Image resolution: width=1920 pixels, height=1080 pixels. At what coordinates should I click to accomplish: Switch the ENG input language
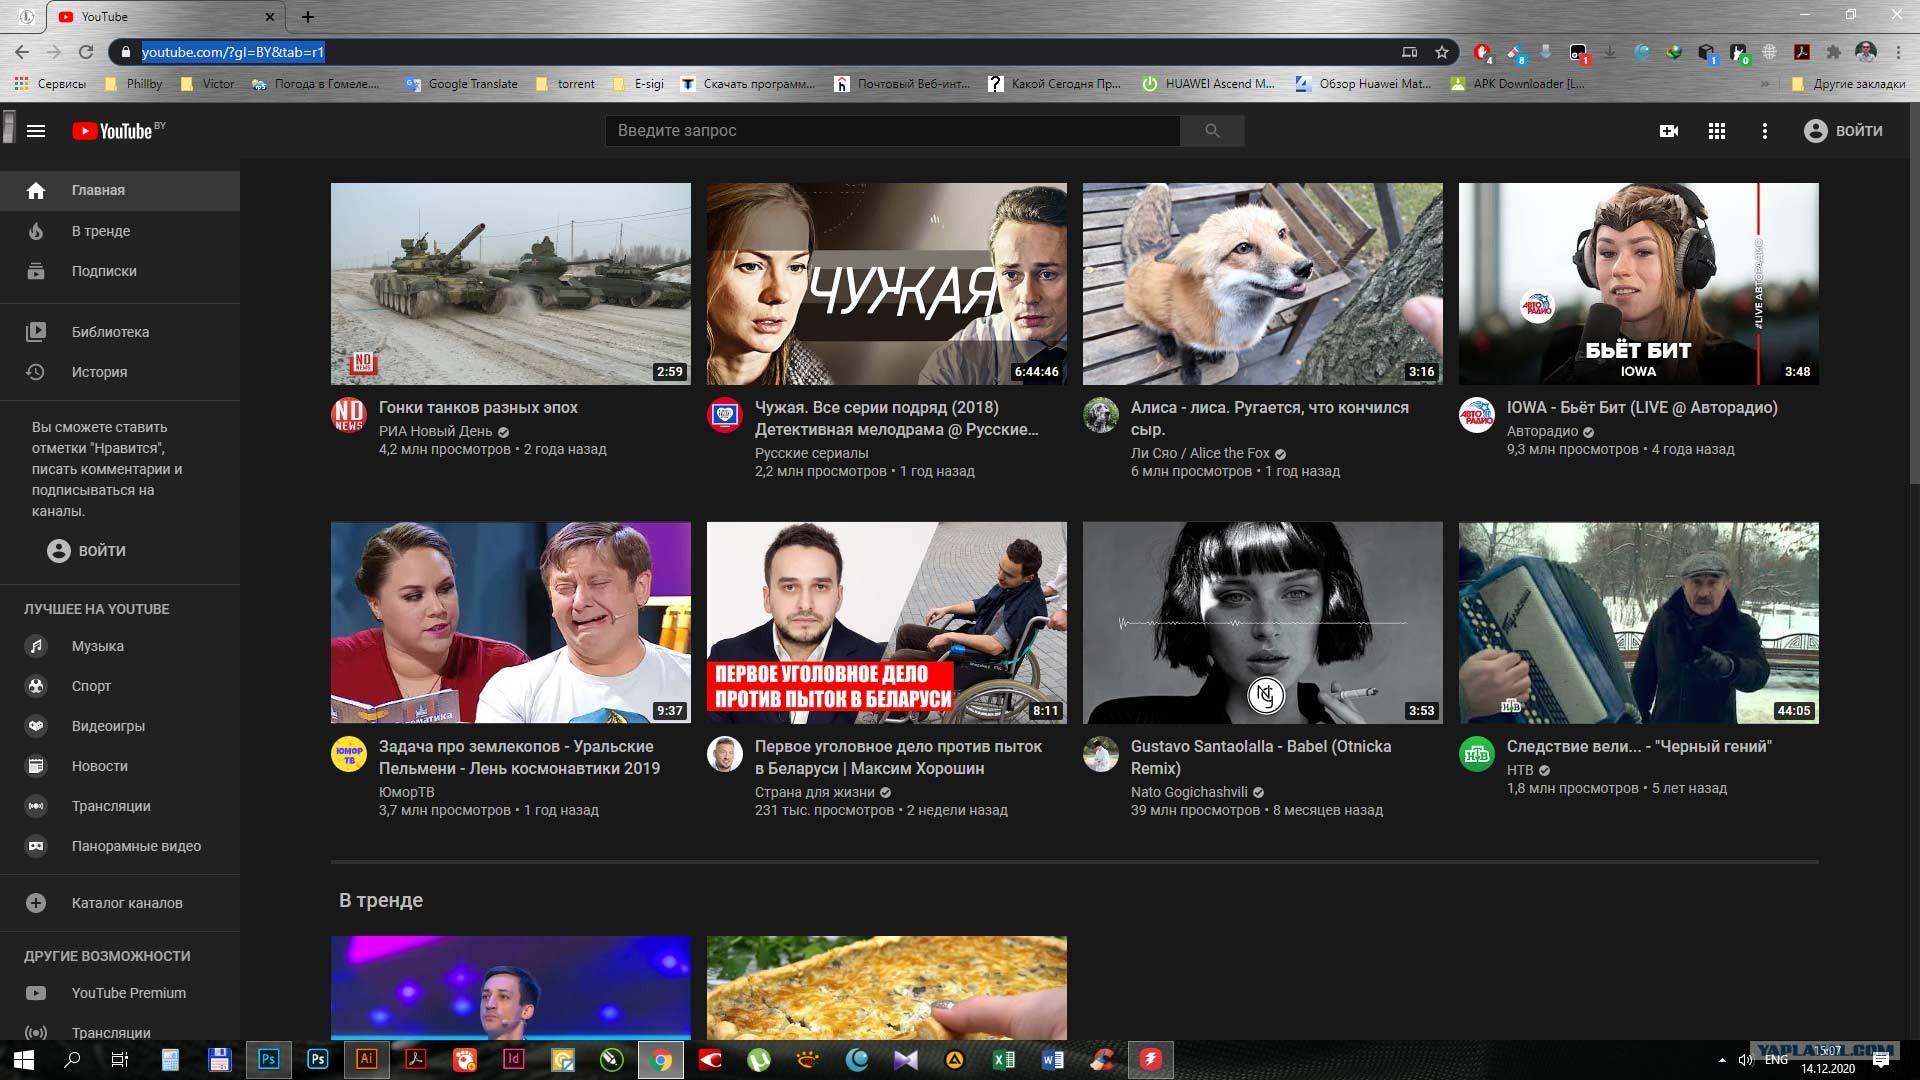(x=1777, y=1060)
